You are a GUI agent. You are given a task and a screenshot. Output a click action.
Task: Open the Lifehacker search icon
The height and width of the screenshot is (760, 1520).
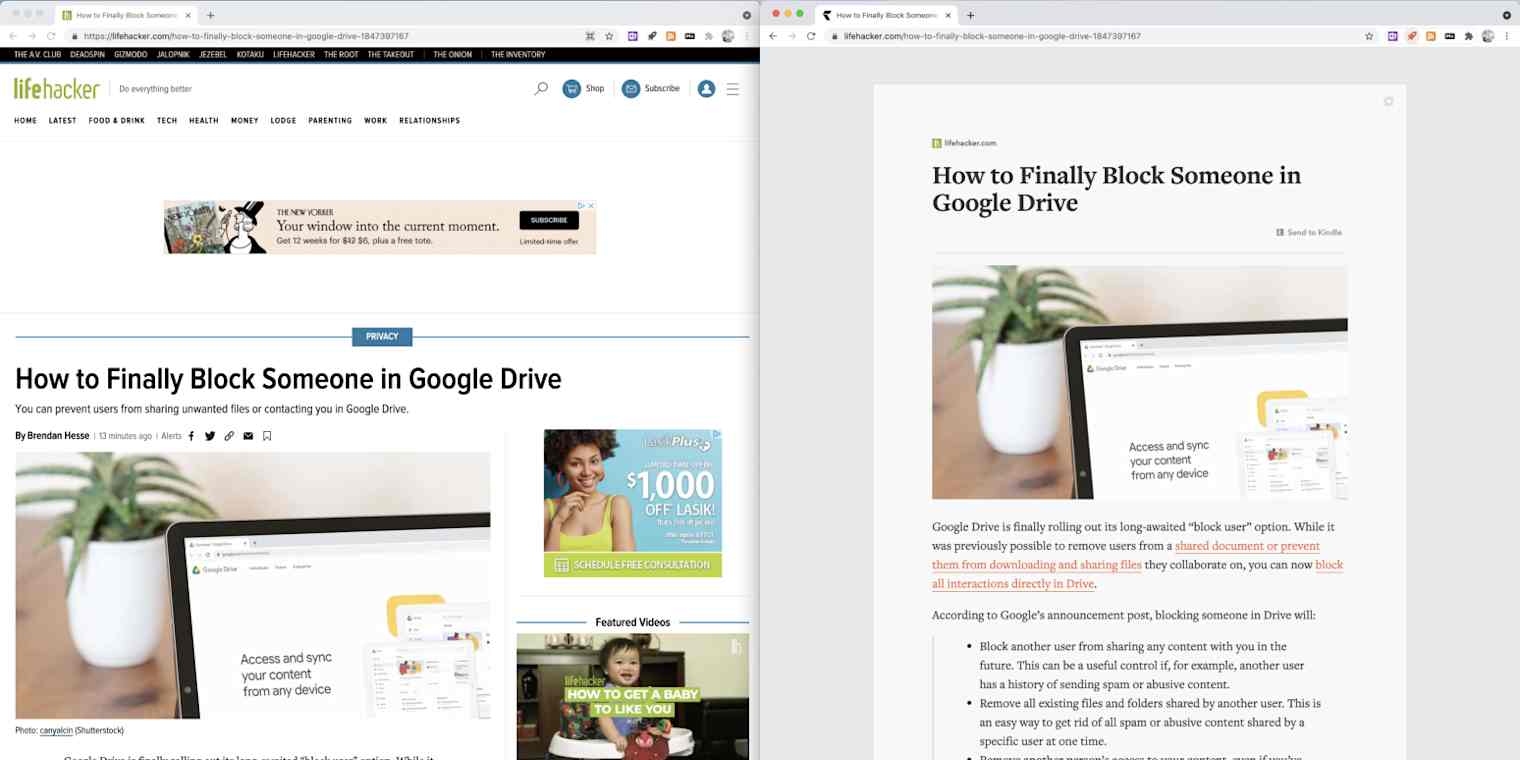coord(541,88)
